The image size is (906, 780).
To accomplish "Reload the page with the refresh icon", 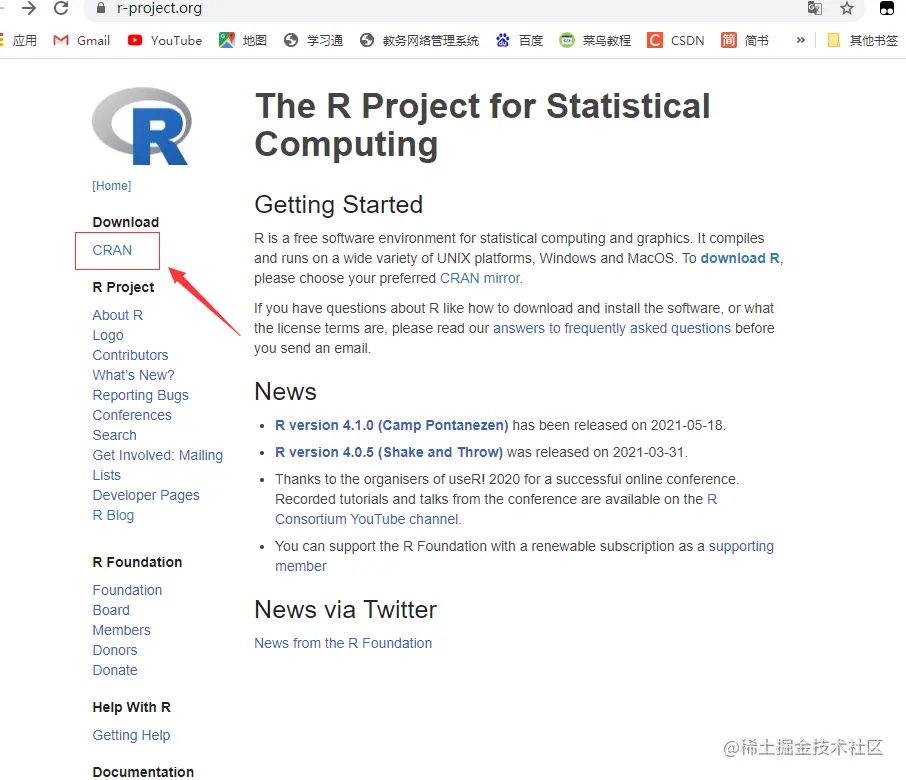I will click(61, 8).
